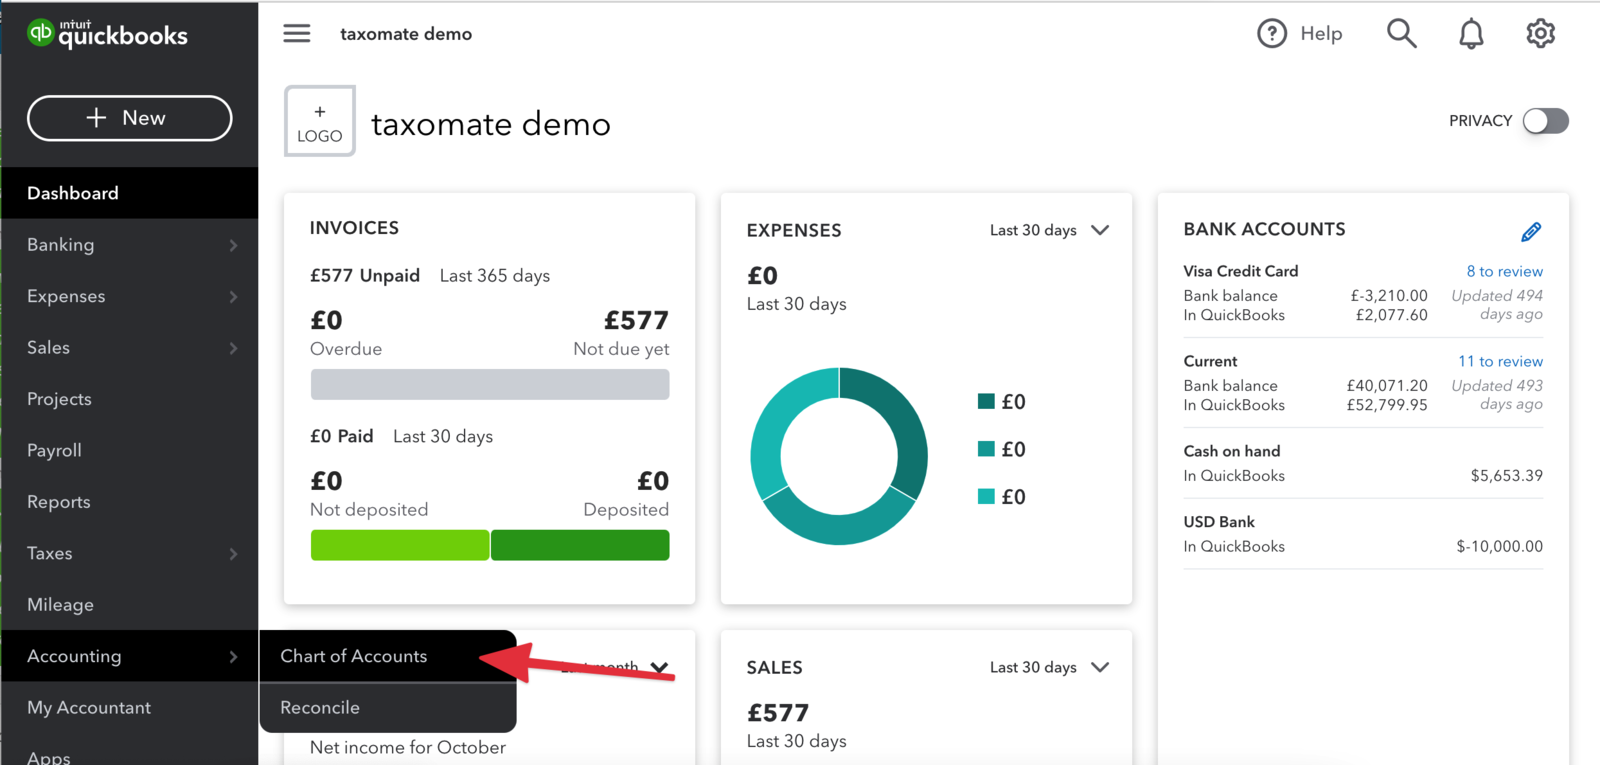Click lightest teal expense legend swatch
Image resolution: width=1600 pixels, height=765 pixels.
[986, 496]
